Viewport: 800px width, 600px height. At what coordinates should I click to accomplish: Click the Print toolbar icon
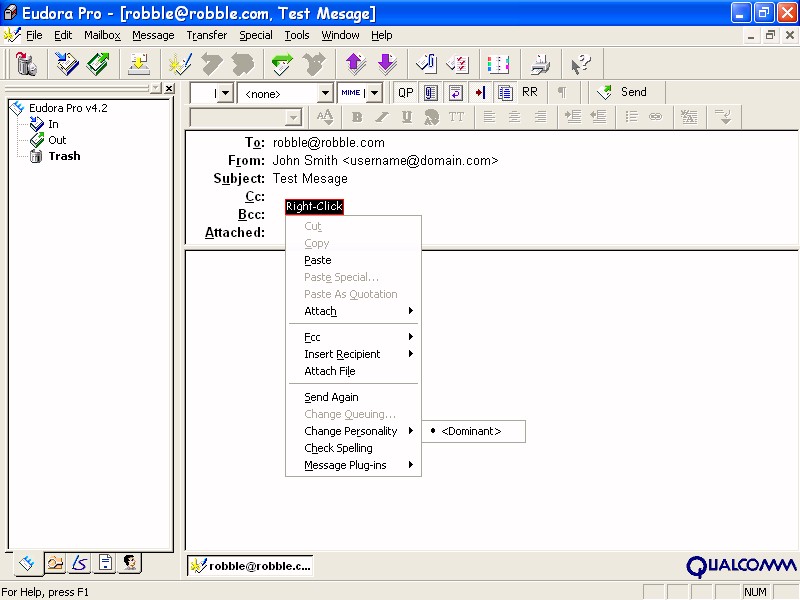point(540,64)
